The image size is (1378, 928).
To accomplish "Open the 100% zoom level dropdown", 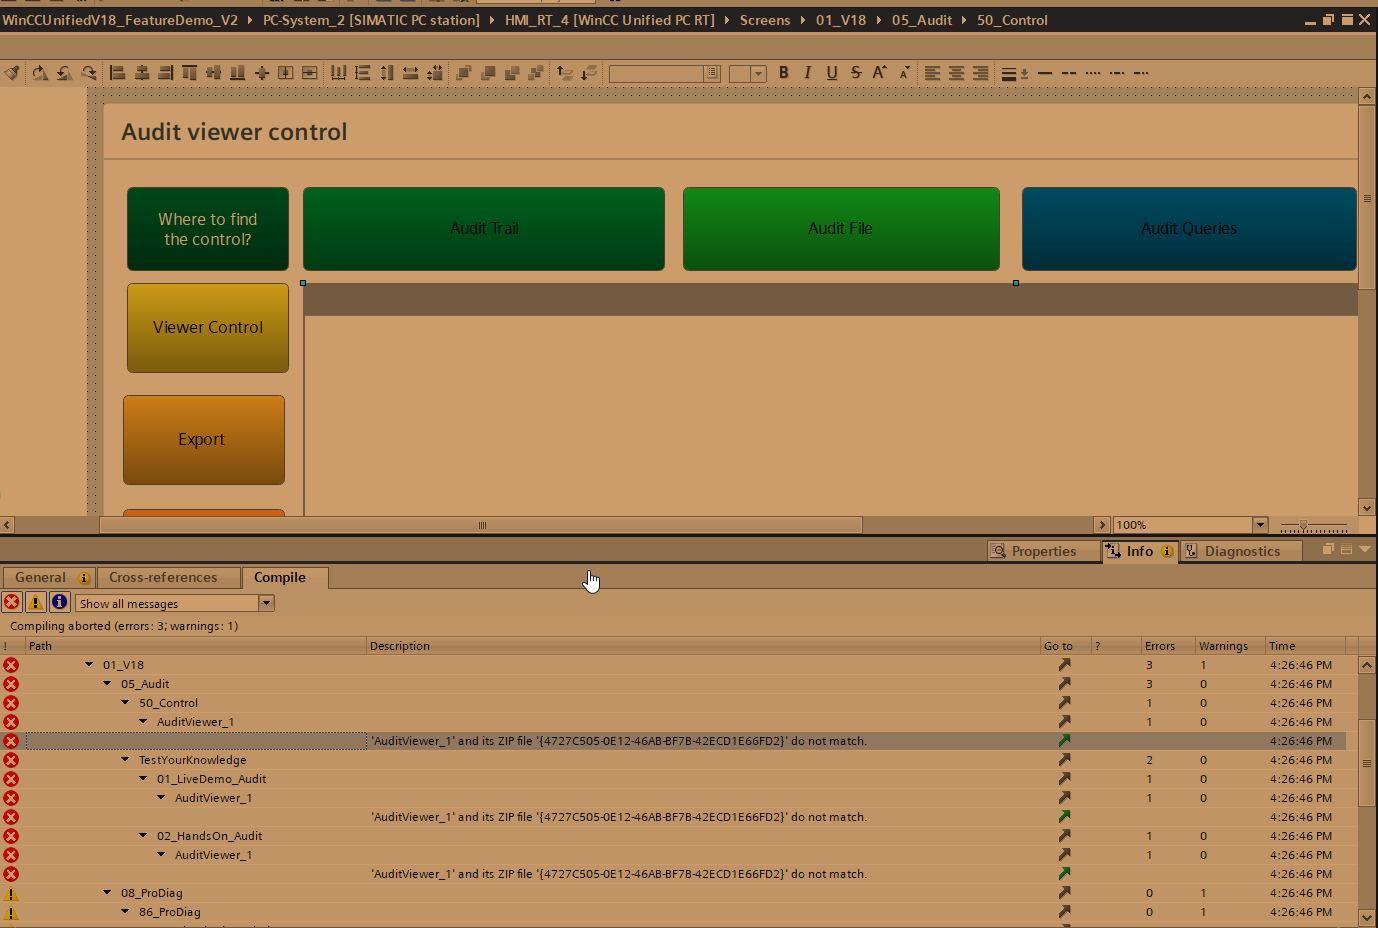I will click(x=1260, y=525).
